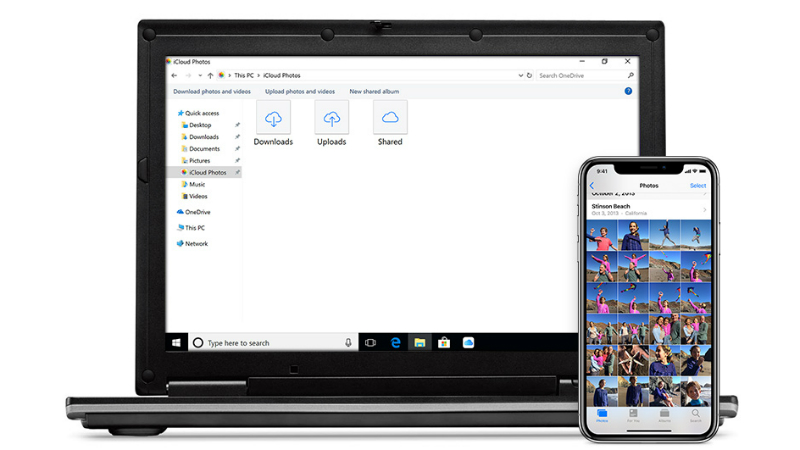Click Upload photos and videos

click(x=300, y=91)
